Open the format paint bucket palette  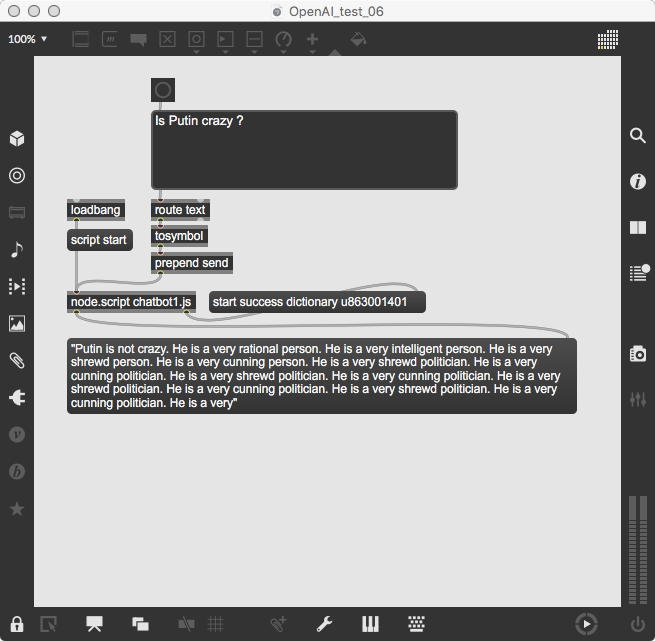click(x=358, y=40)
